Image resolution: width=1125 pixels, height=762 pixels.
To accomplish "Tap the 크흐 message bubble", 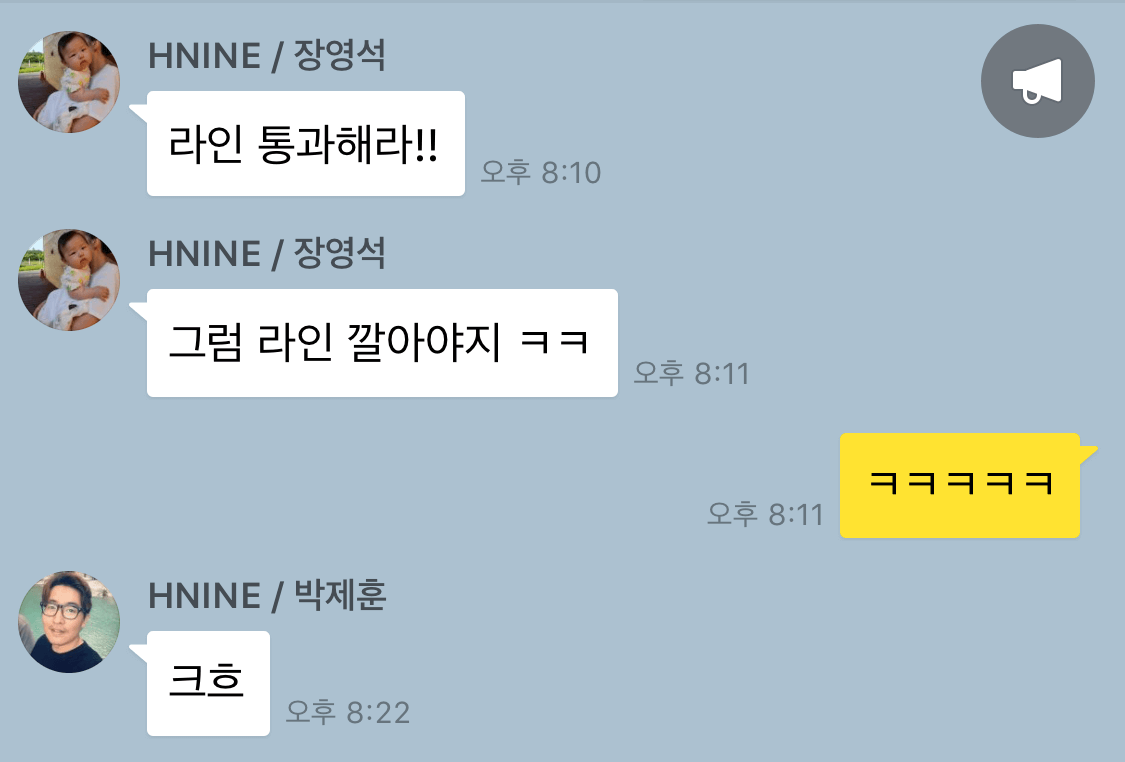I will pos(208,683).
